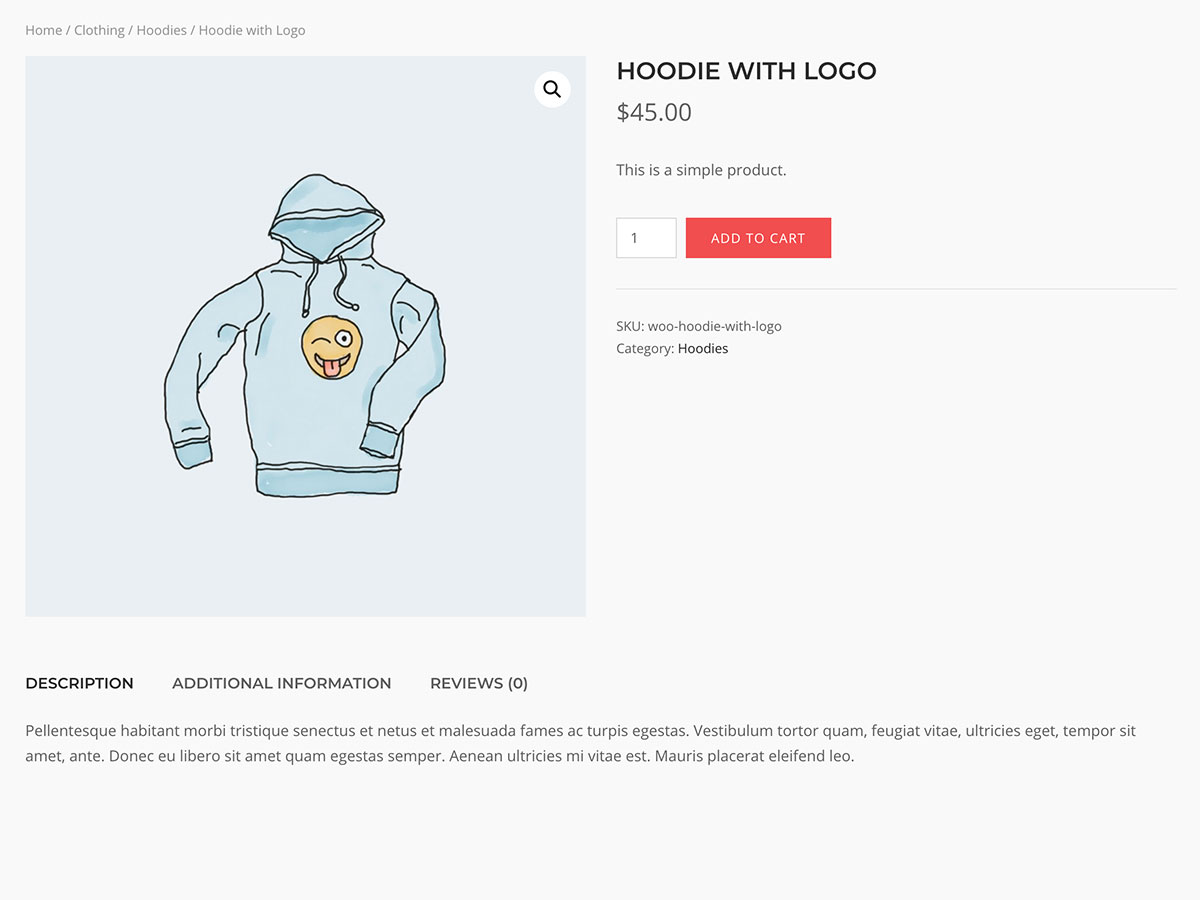Open the Hoodies category link under SKU
This screenshot has width=1200, height=900.
pyautogui.click(x=703, y=348)
